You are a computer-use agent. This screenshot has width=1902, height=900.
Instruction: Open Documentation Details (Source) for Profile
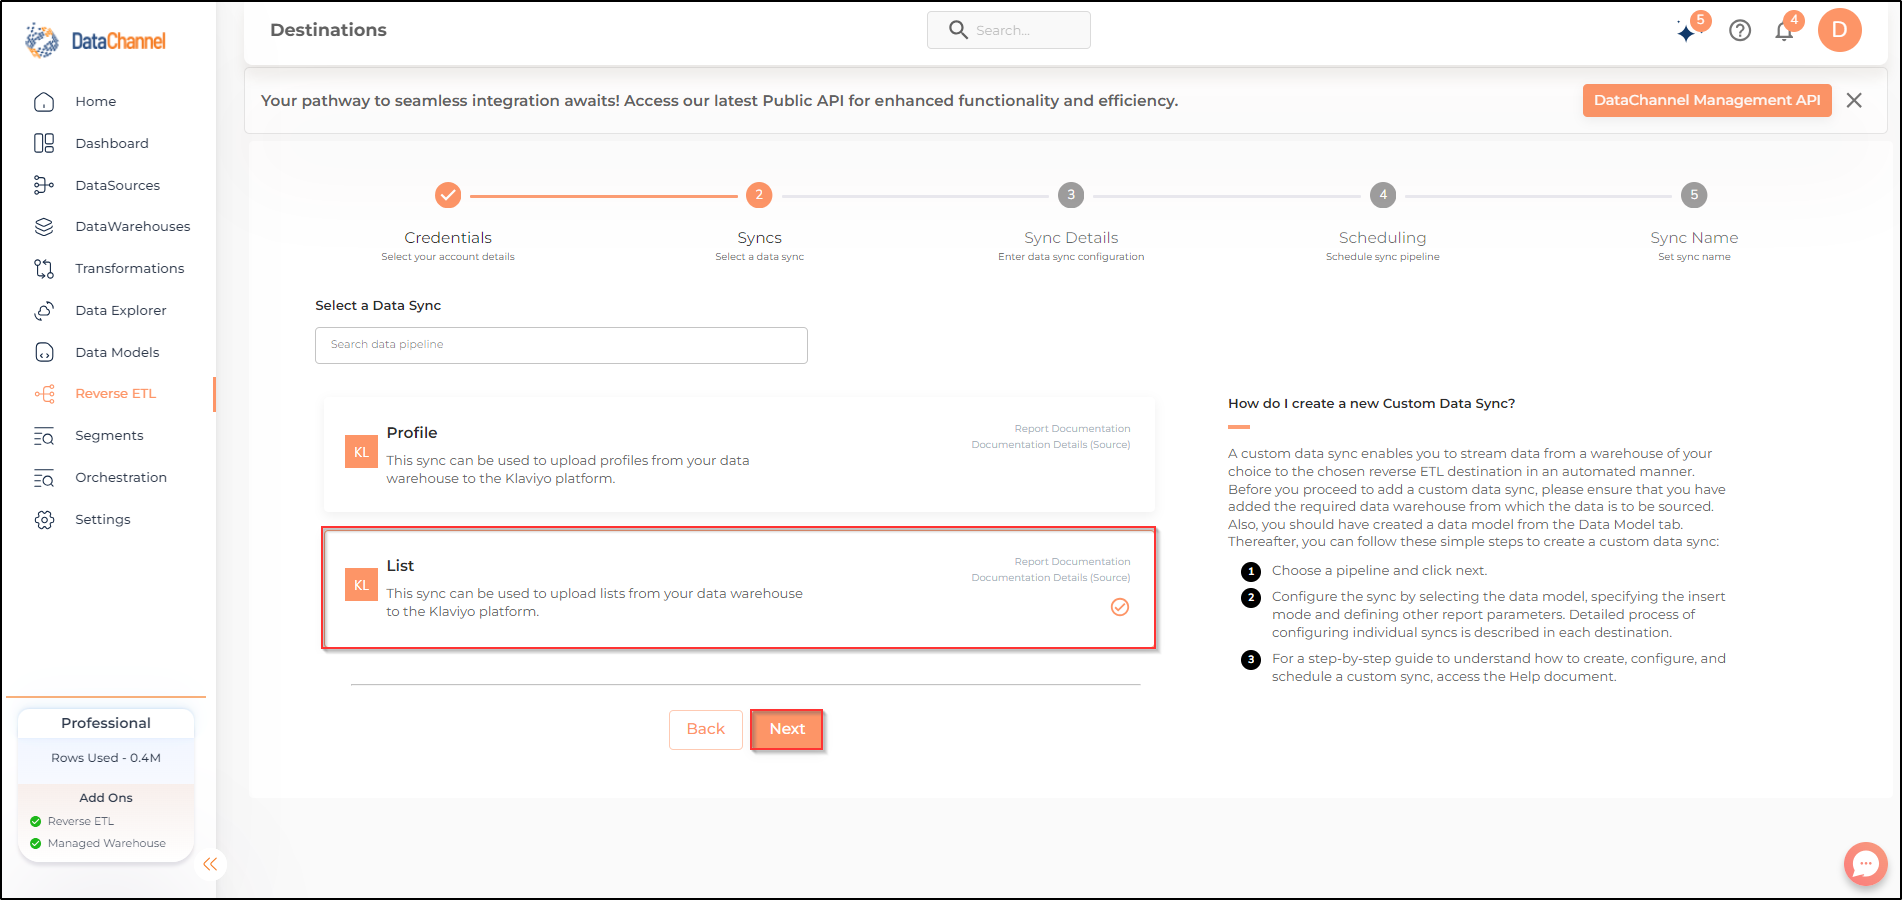pyautogui.click(x=1051, y=445)
